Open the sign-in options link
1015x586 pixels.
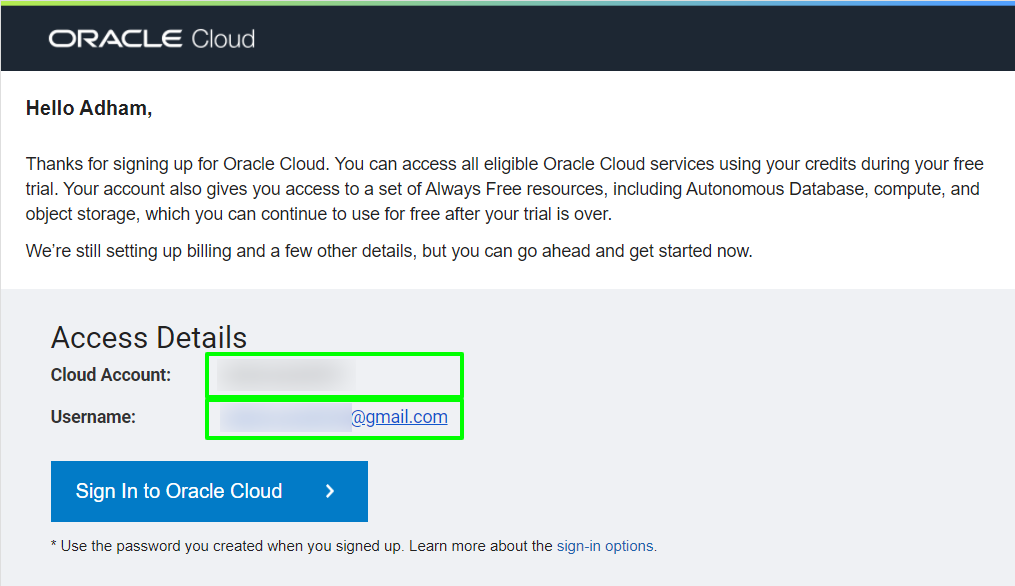606,546
